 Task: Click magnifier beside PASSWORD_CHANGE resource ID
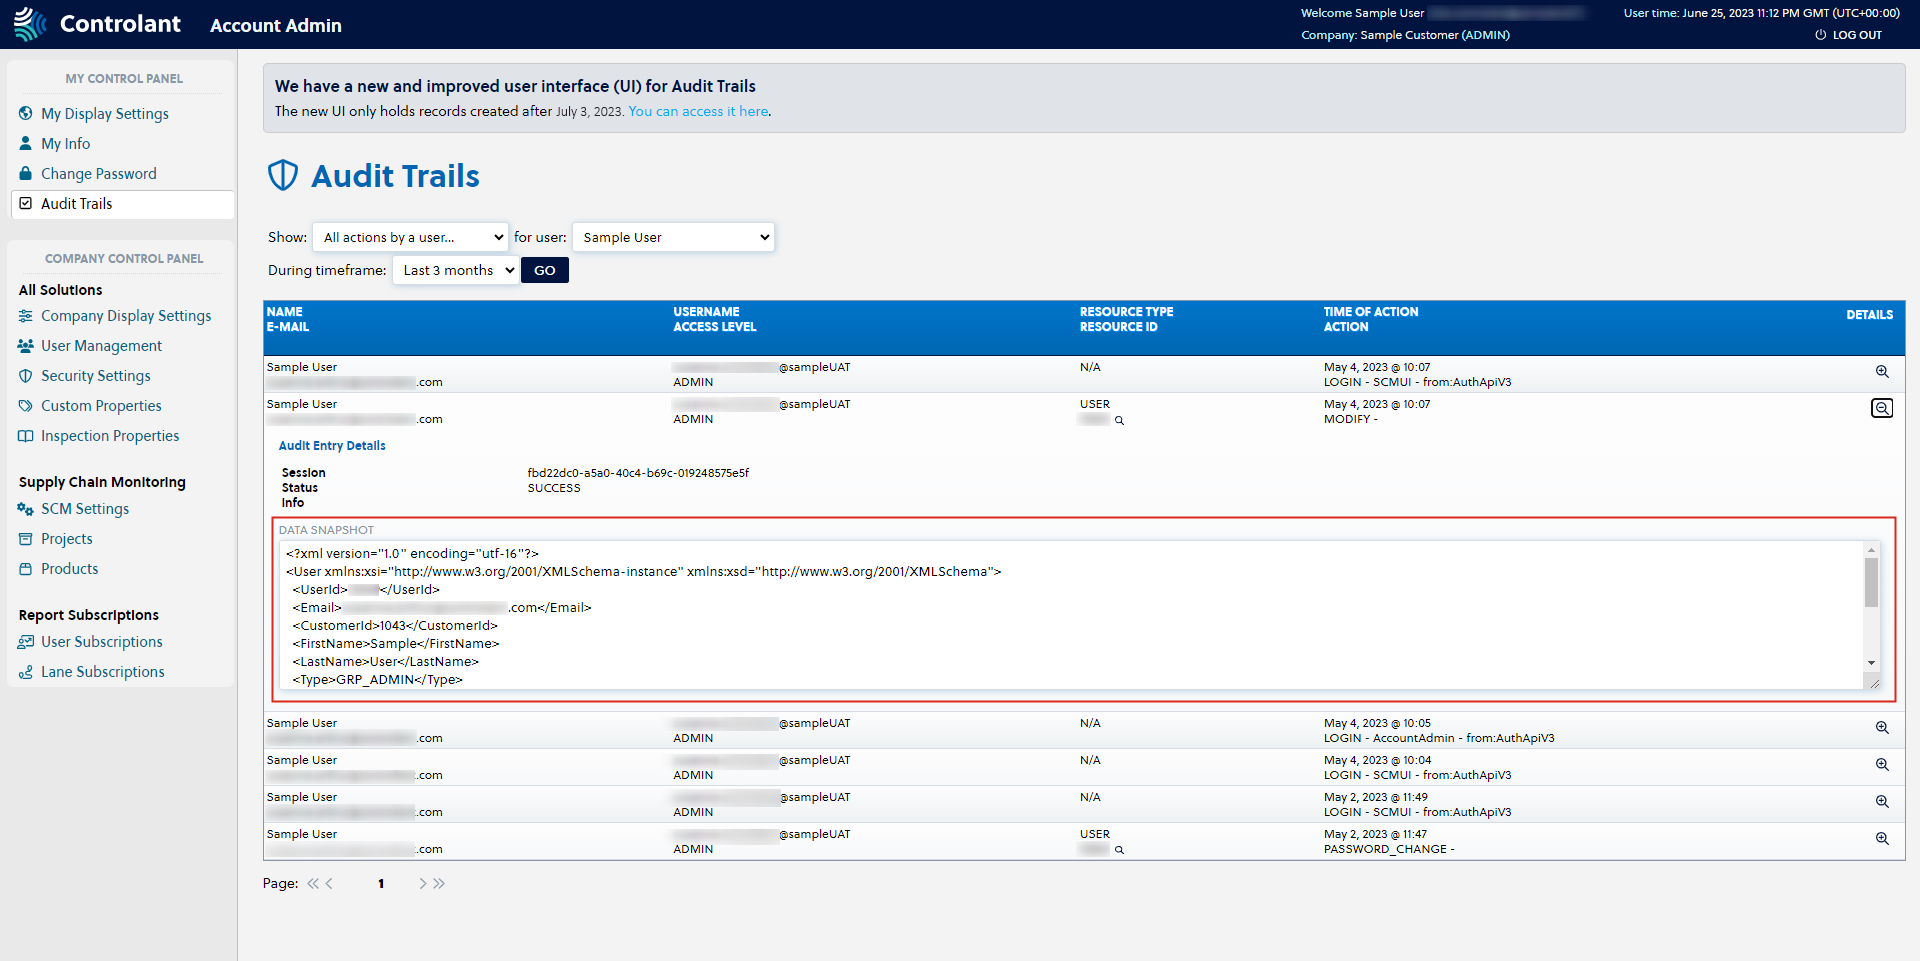pyautogui.click(x=1119, y=850)
